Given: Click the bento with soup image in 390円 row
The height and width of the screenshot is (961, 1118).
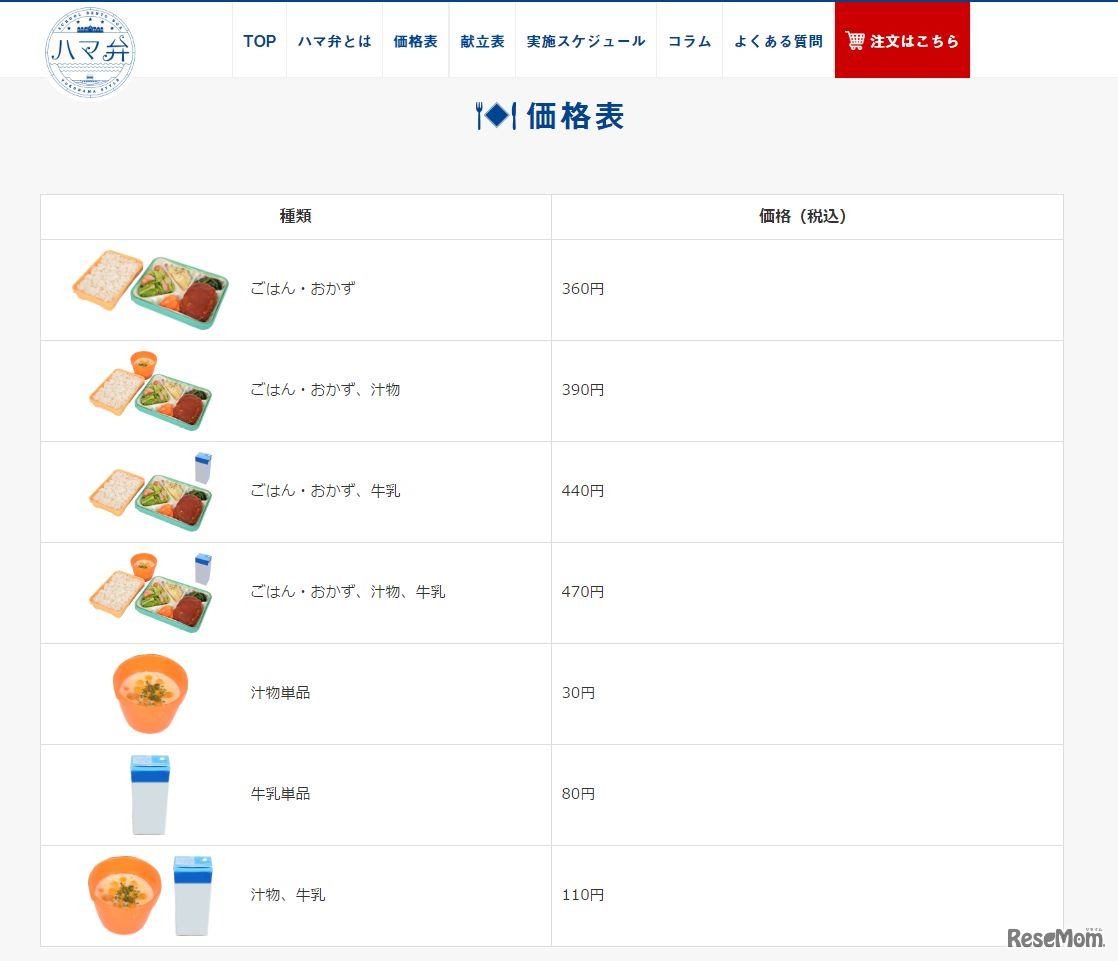Looking at the screenshot, I should click(x=150, y=391).
